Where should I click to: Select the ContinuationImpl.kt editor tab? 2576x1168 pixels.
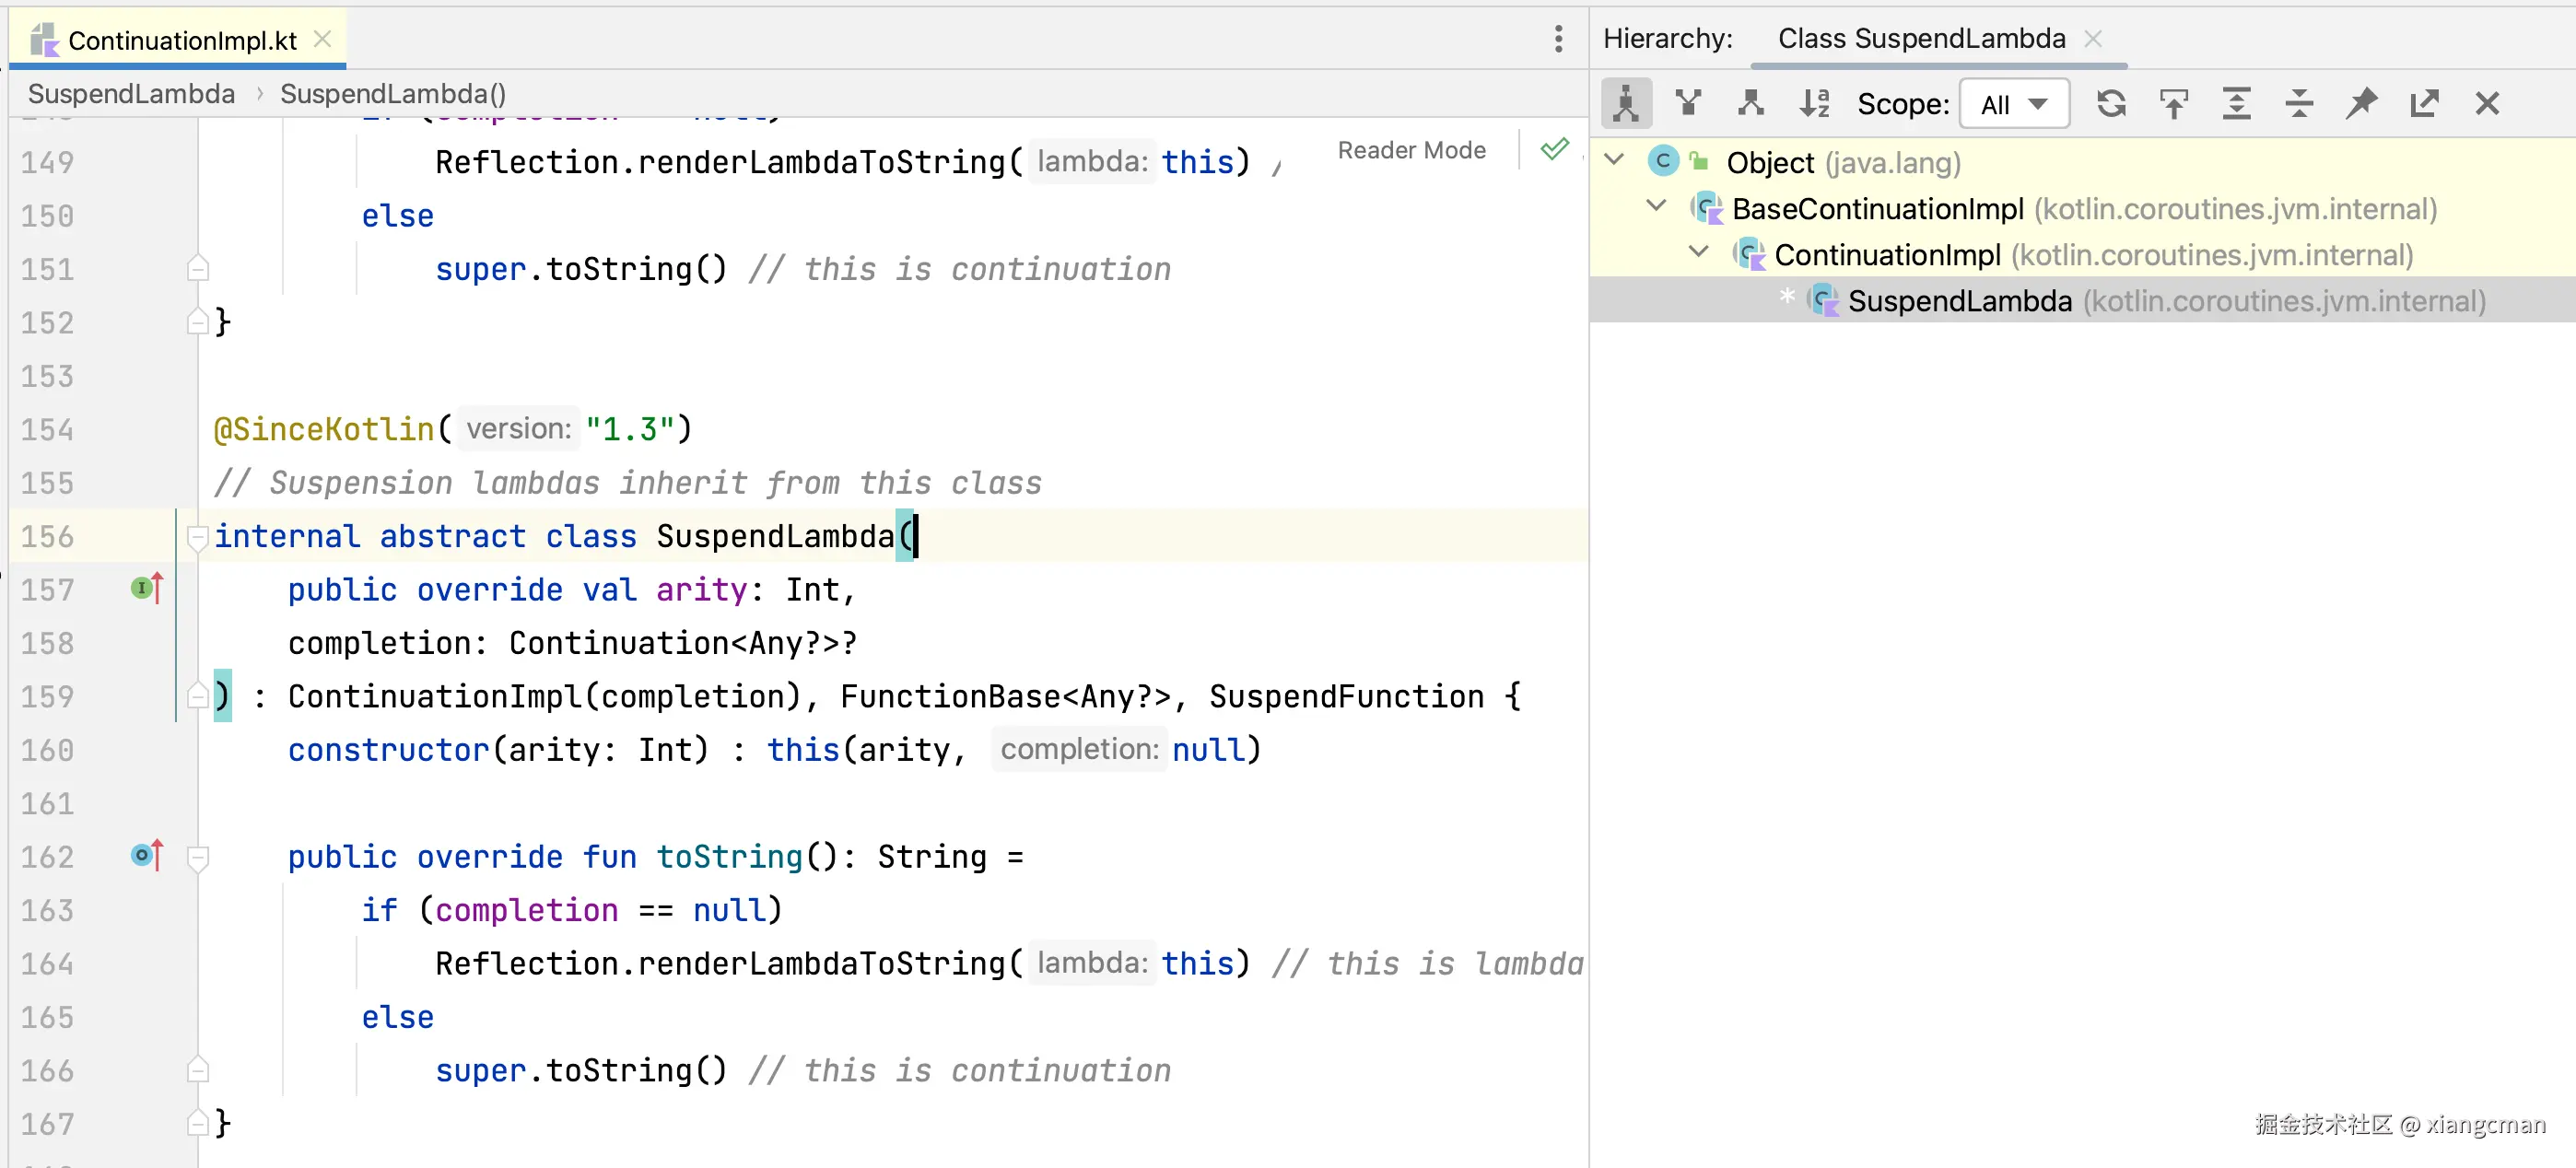click(x=182, y=40)
